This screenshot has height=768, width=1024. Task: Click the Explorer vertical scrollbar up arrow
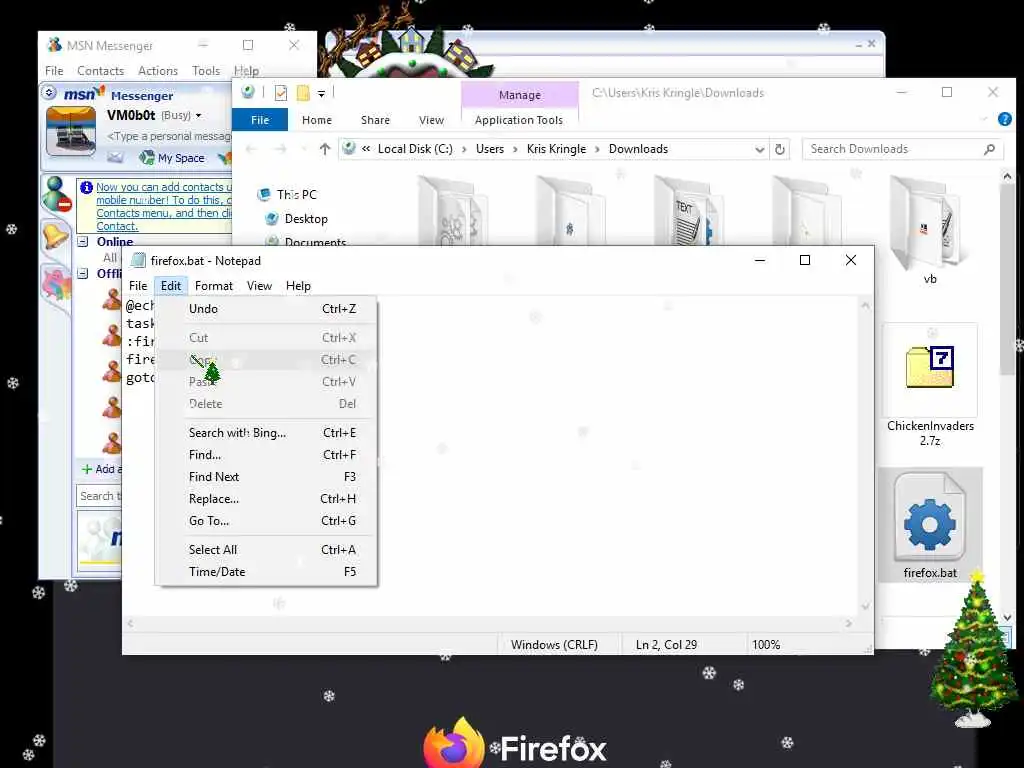point(1007,176)
